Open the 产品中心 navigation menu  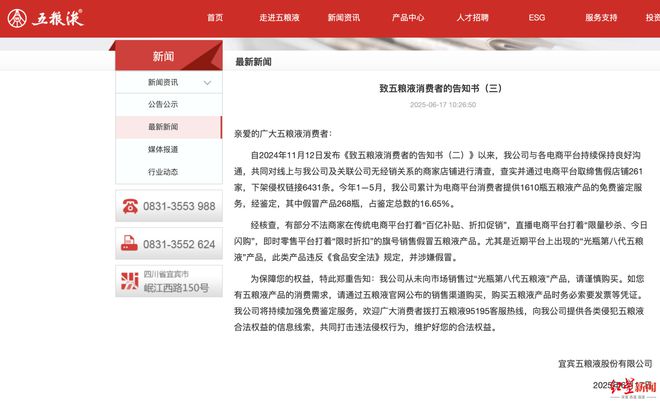click(408, 18)
